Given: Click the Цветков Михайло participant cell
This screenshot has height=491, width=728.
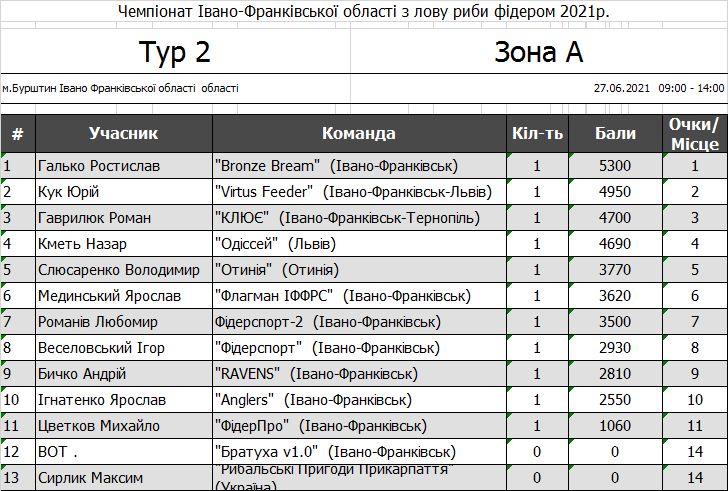Looking at the screenshot, I should click(124, 426).
